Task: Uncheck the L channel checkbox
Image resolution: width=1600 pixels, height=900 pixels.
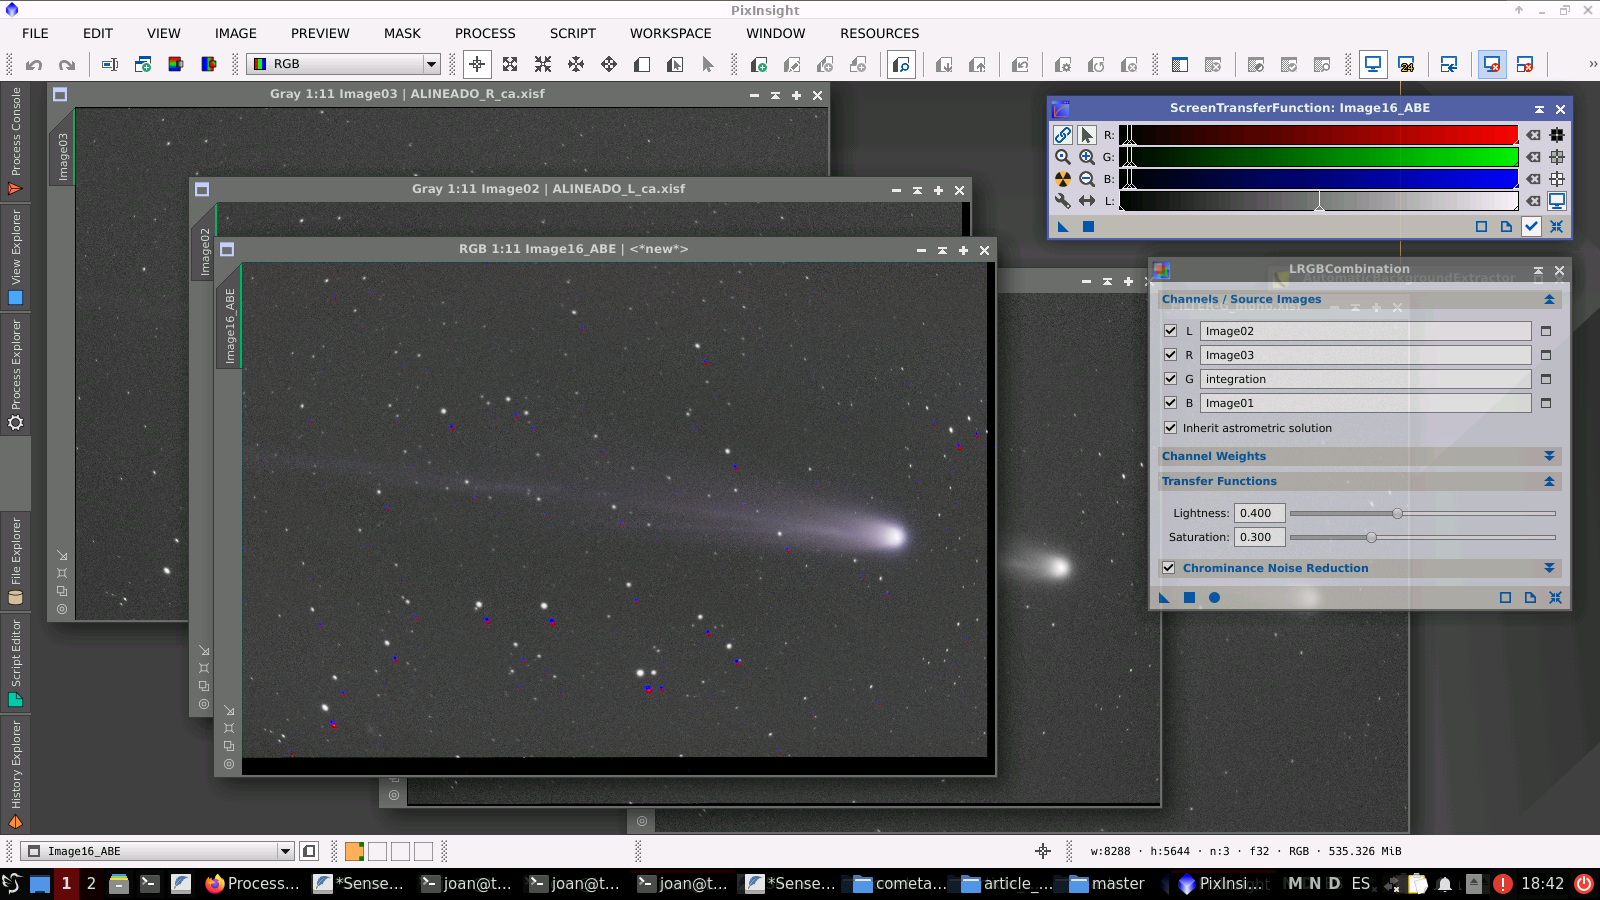Action: [x=1170, y=331]
